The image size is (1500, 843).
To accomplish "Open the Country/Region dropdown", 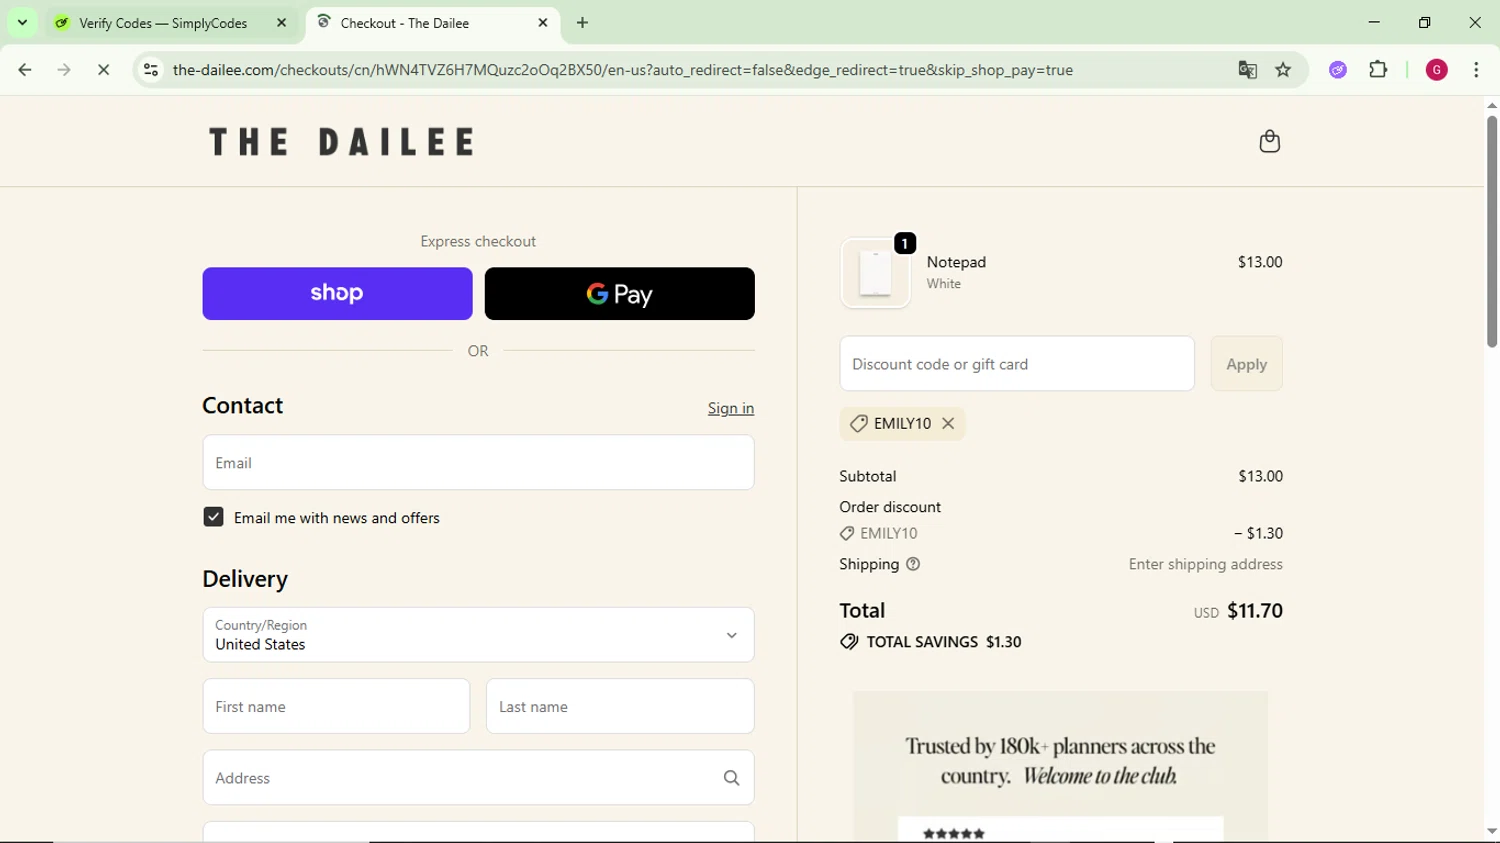I will pyautogui.click(x=478, y=635).
